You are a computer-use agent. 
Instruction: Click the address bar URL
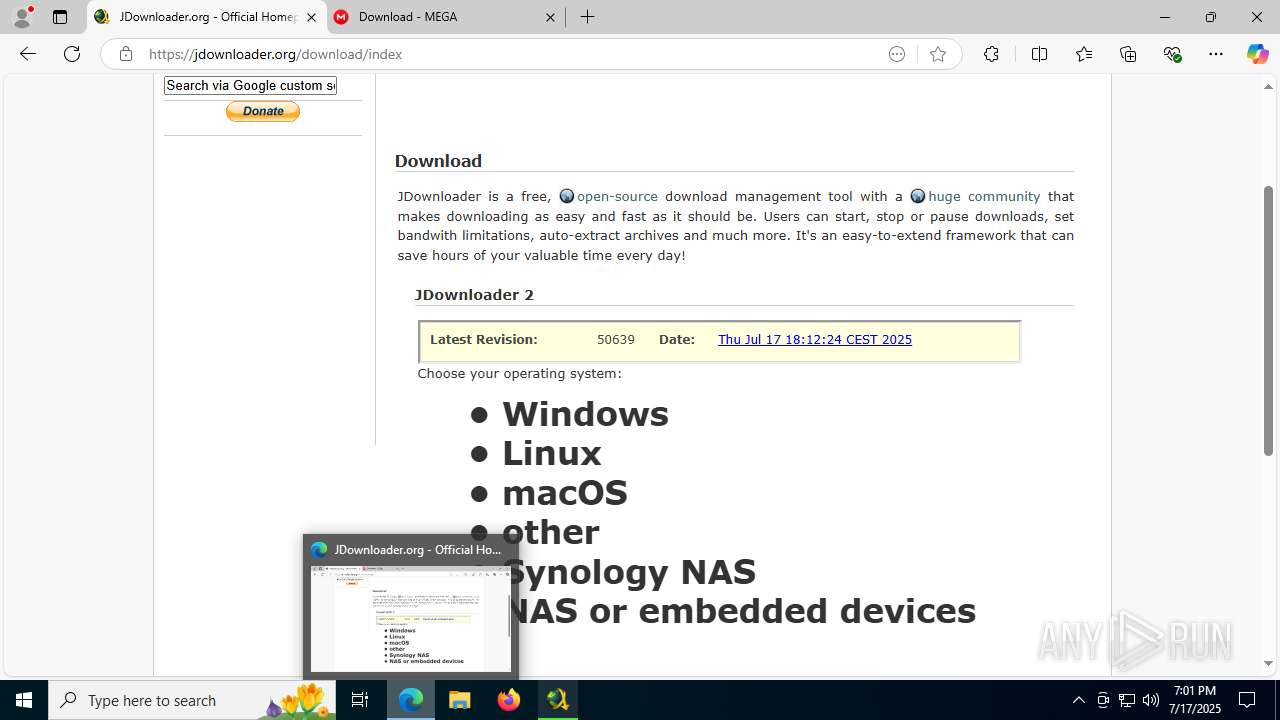click(x=276, y=54)
